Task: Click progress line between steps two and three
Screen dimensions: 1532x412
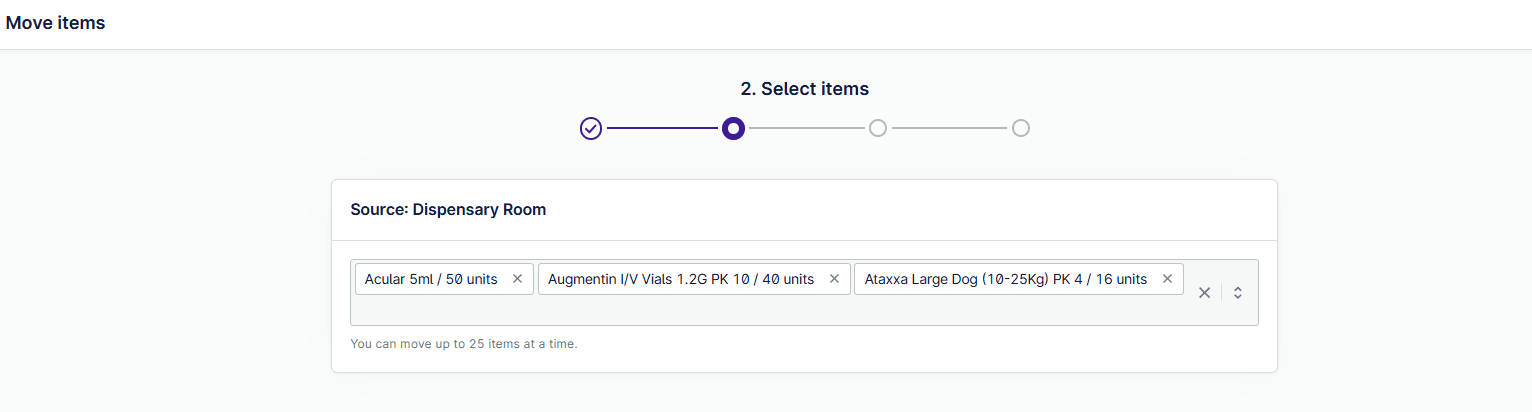Action: tap(806, 128)
